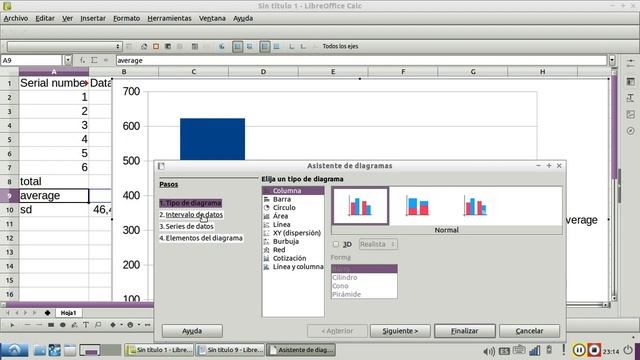Click the volume speaker tray icon
The height and width of the screenshot is (360, 640).
[x=488, y=351]
